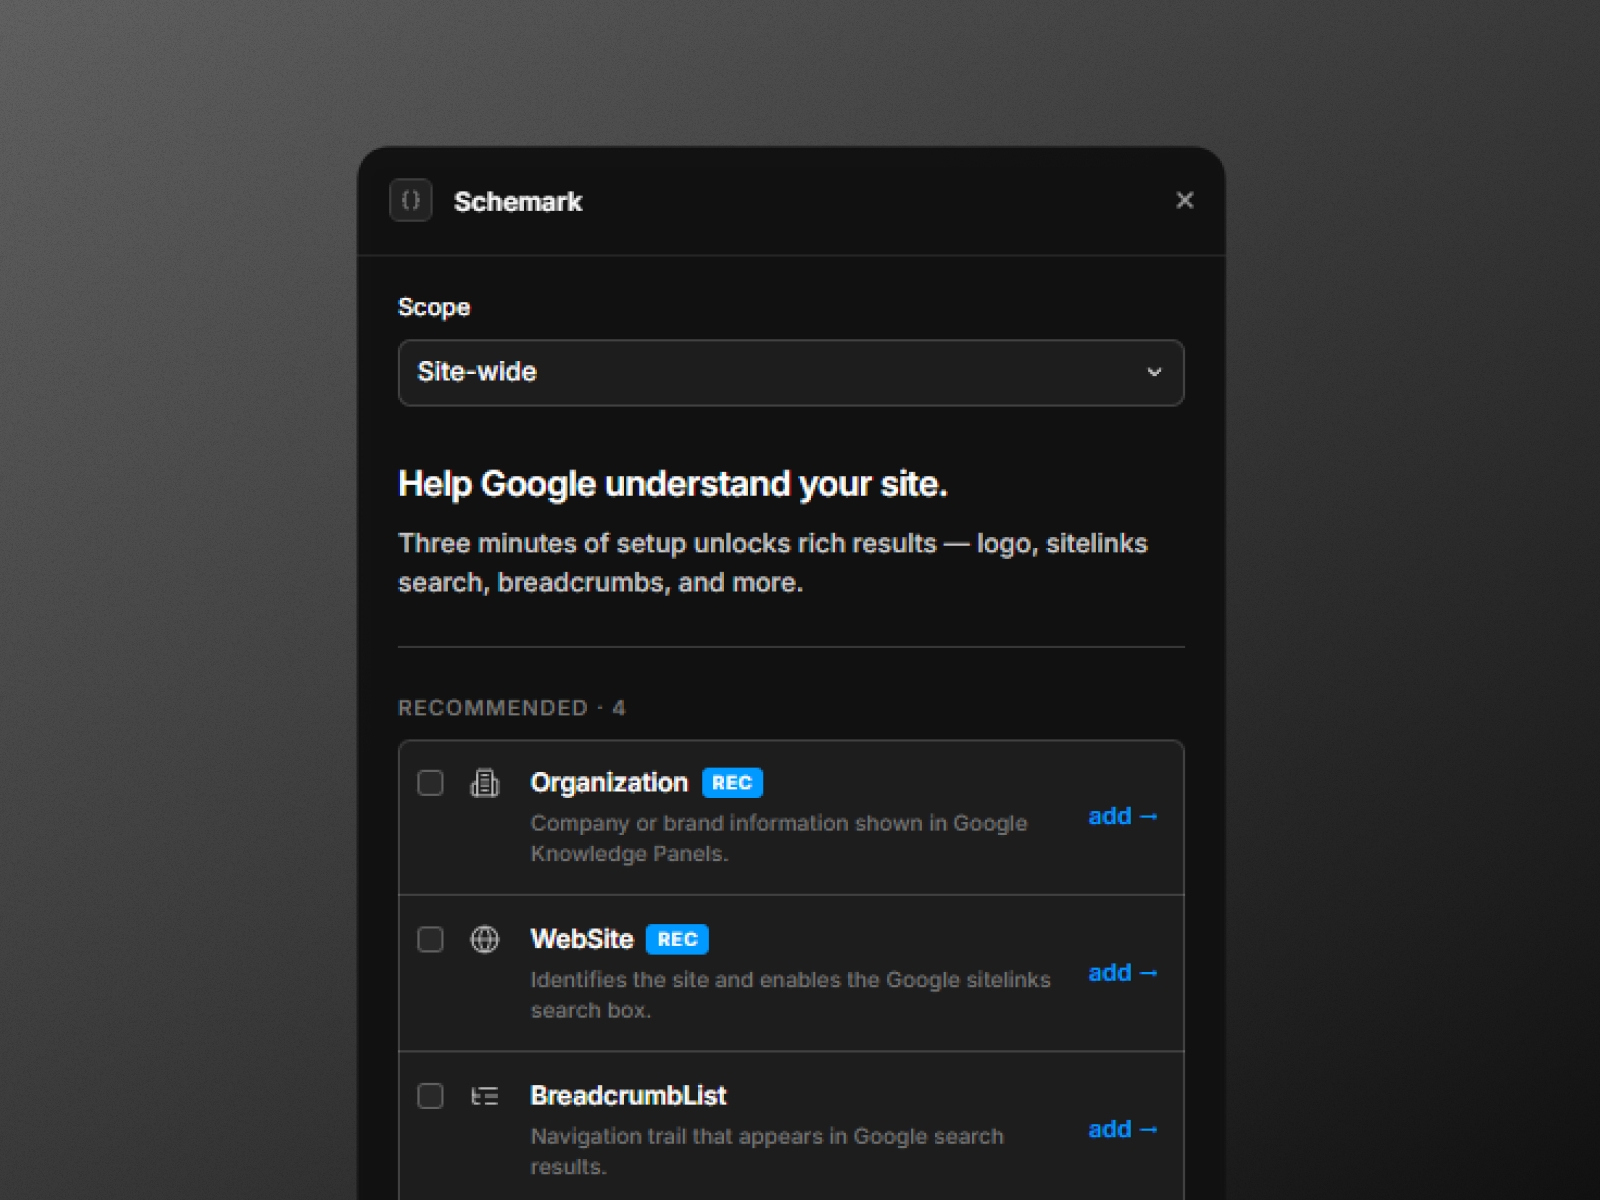
Task: Click the globe icon next to WebSite
Action: pos(486,939)
